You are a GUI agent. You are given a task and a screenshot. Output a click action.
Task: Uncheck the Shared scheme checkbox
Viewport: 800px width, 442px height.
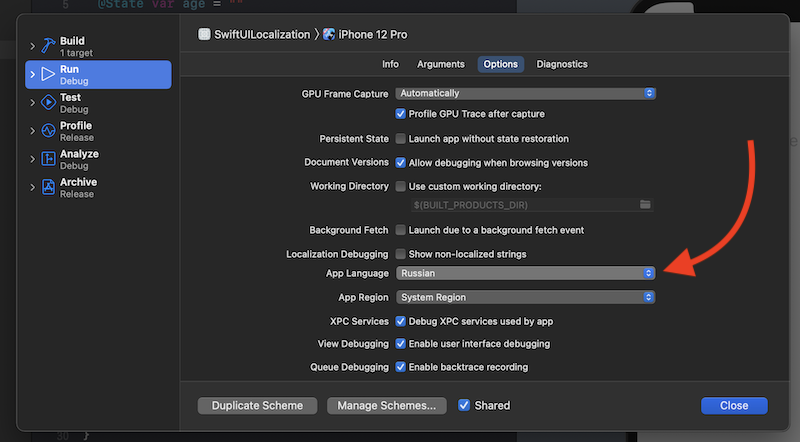pyautogui.click(x=464, y=405)
